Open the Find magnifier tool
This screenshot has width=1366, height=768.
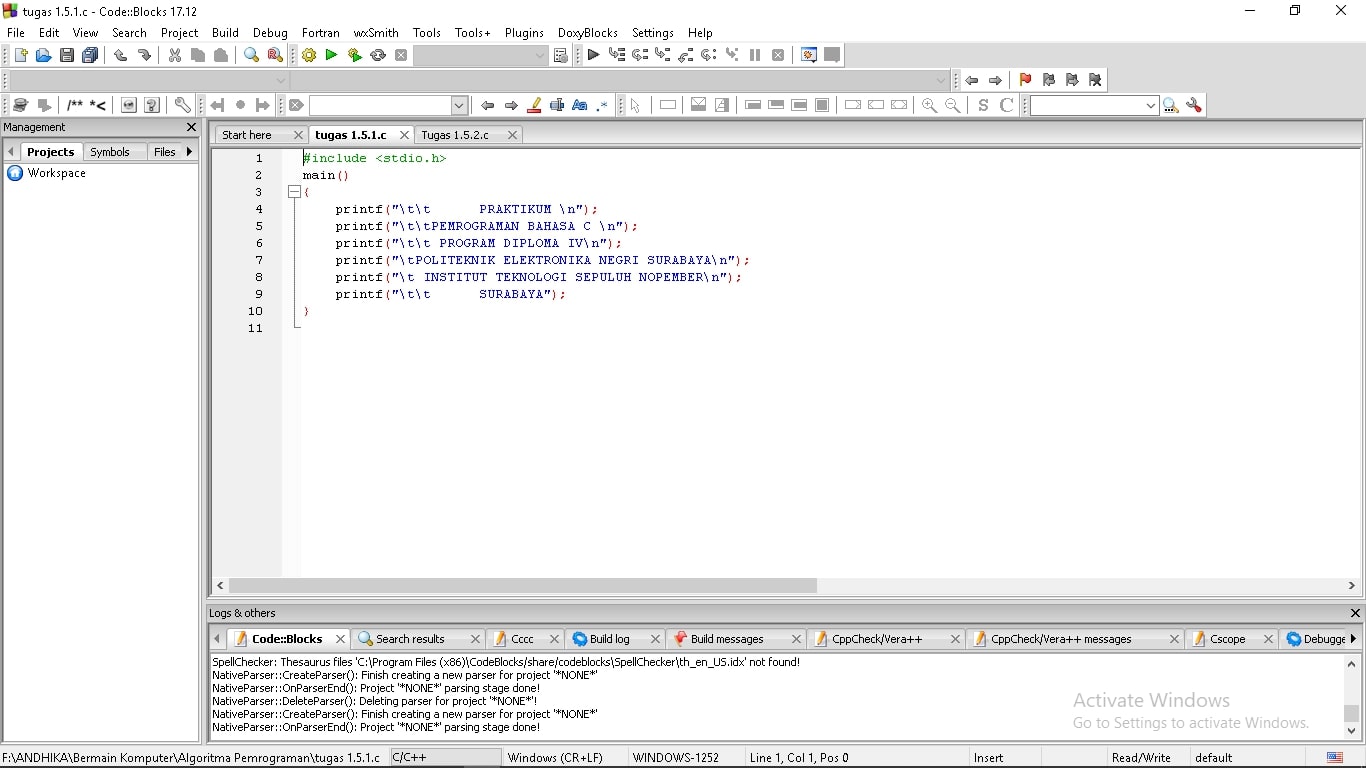click(252, 56)
